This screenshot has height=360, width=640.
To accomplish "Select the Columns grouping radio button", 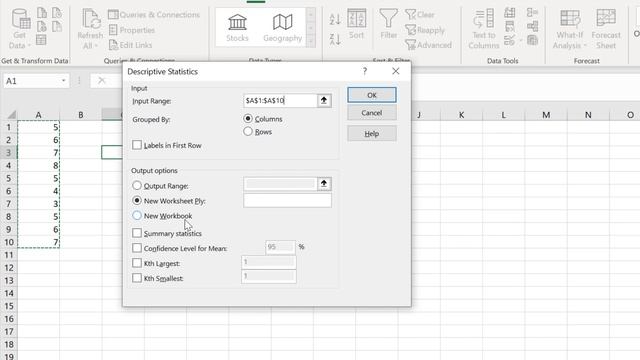I will click(248, 119).
